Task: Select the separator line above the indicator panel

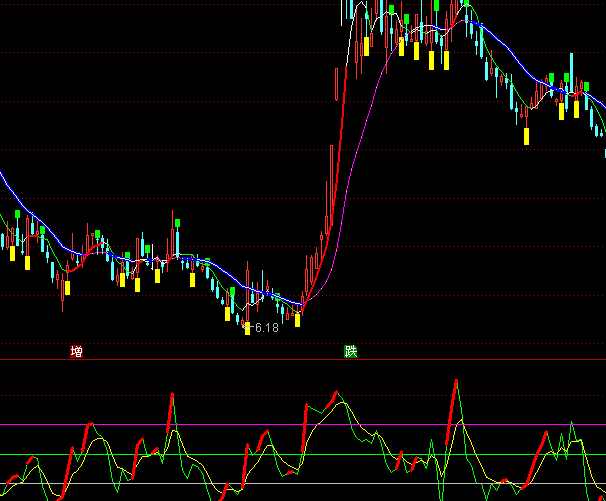Action: click(x=300, y=360)
